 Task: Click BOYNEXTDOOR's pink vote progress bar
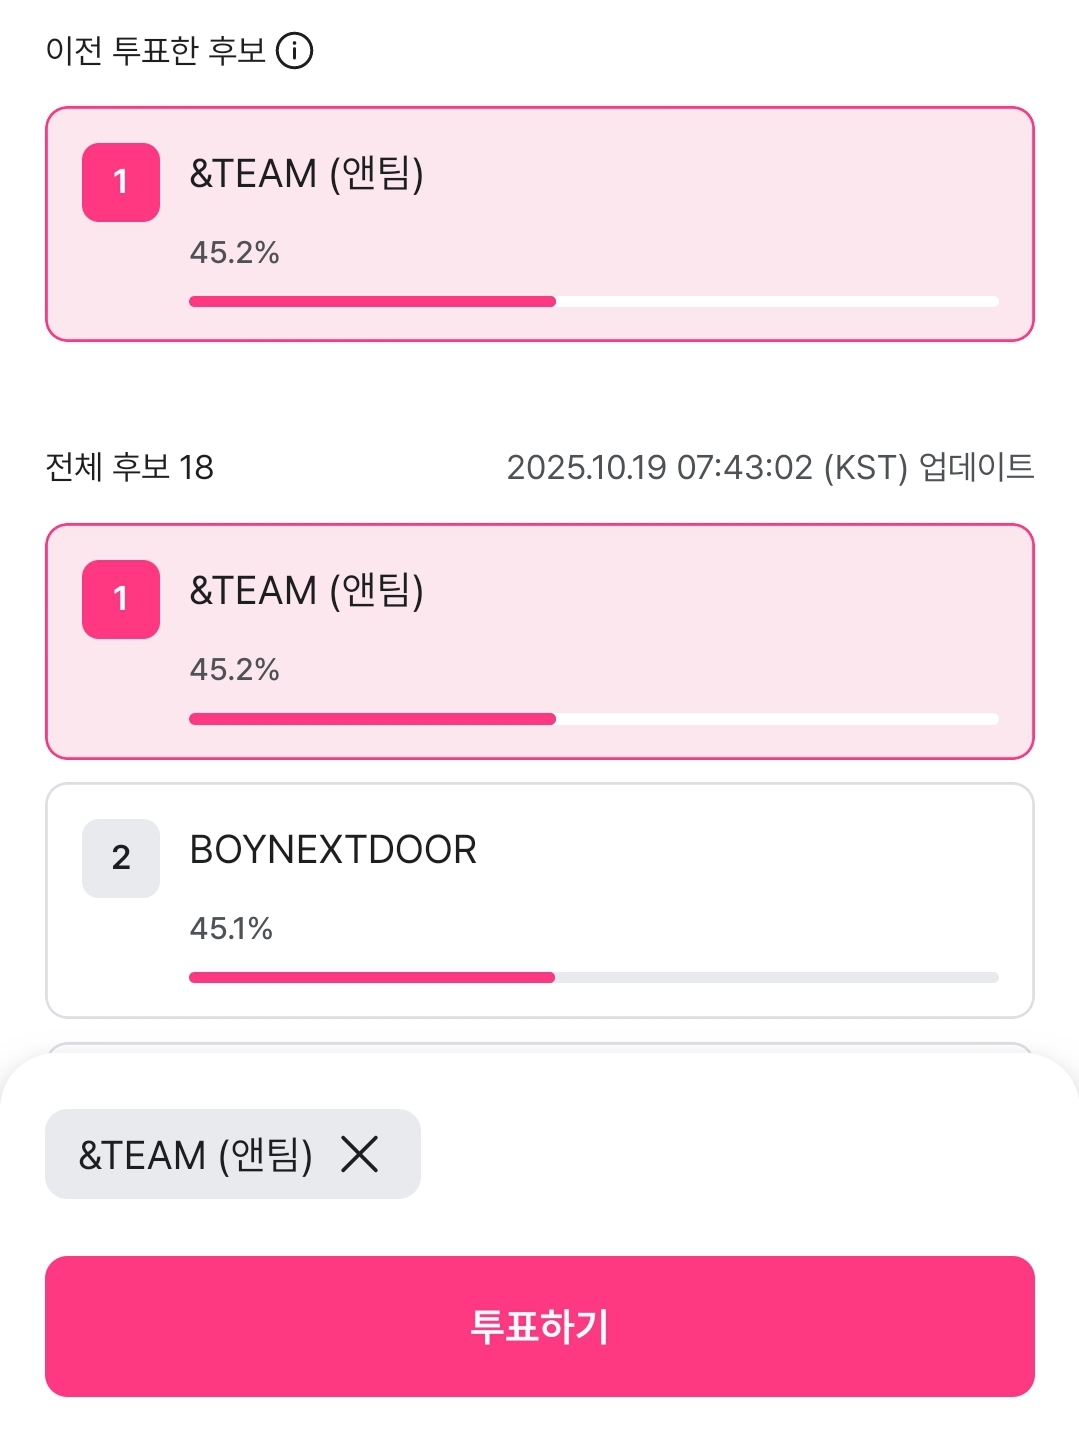tap(372, 977)
